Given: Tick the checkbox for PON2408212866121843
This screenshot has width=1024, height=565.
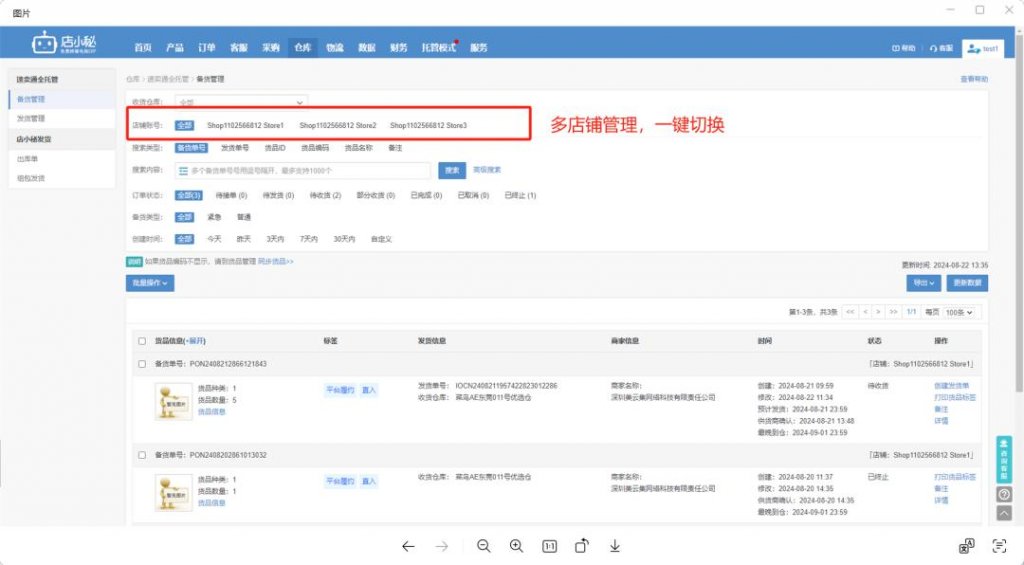Looking at the screenshot, I should tap(142, 364).
